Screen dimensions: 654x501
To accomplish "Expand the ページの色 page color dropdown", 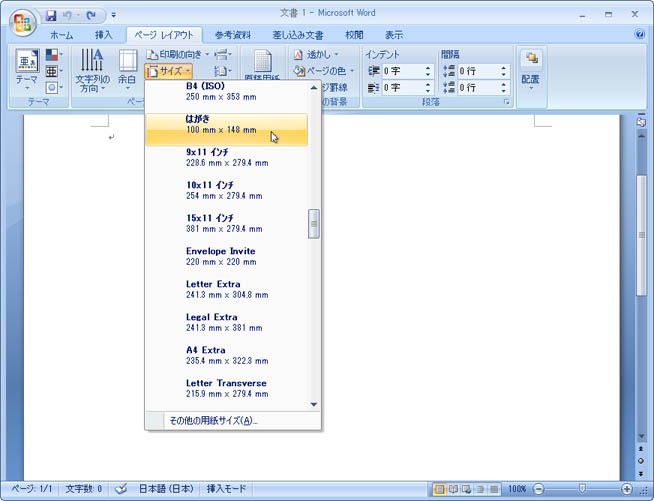I will (320, 71).
